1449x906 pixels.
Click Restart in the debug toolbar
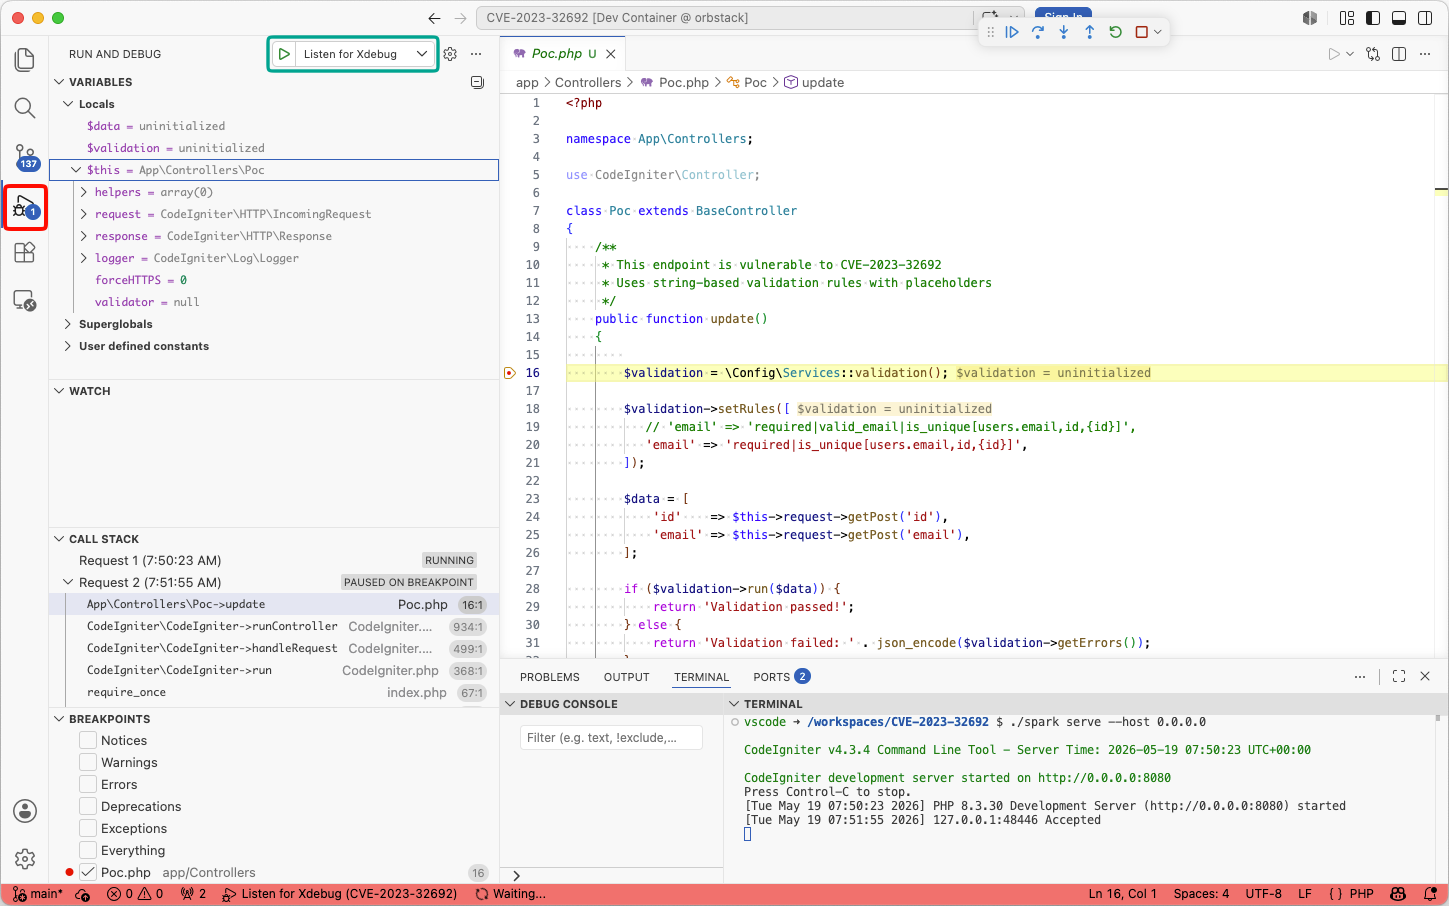click(x=1116, y=32)
